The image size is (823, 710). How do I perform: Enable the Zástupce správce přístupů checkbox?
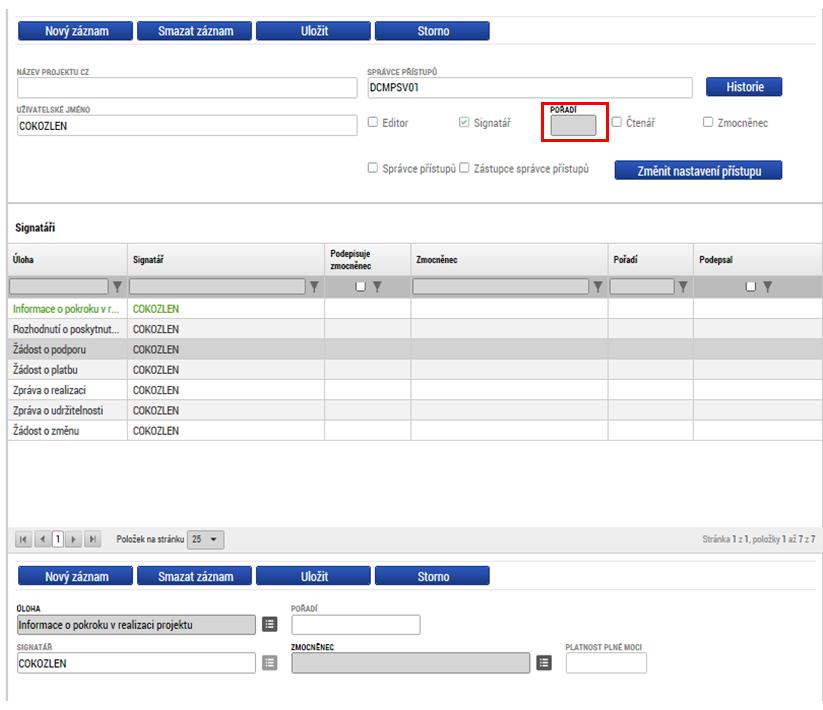coord(464,167)
